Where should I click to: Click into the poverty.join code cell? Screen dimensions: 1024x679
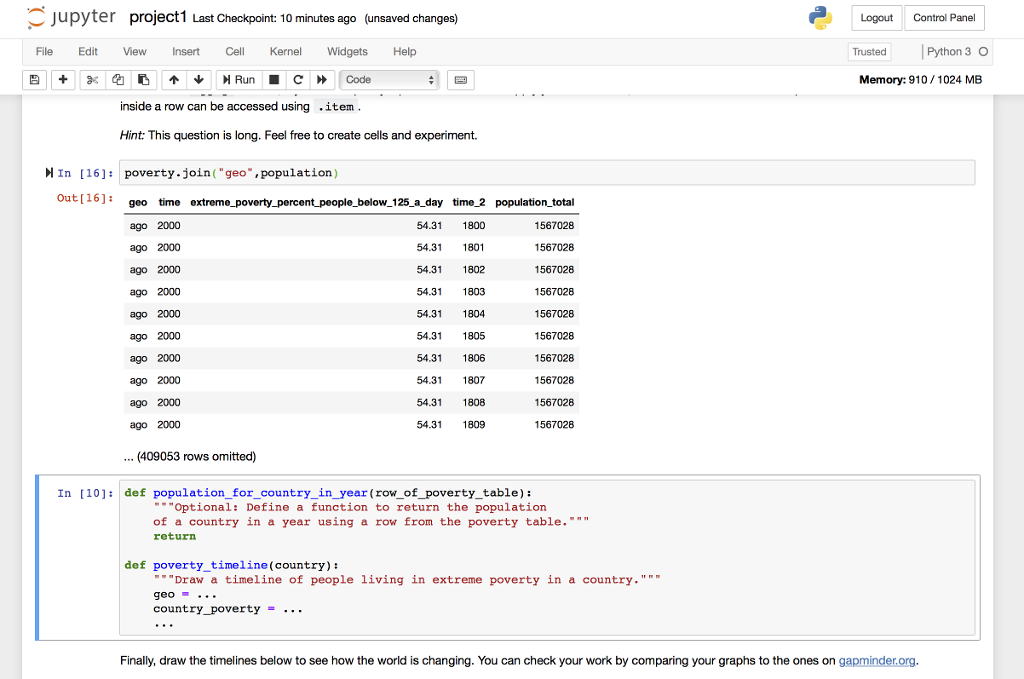546,173
